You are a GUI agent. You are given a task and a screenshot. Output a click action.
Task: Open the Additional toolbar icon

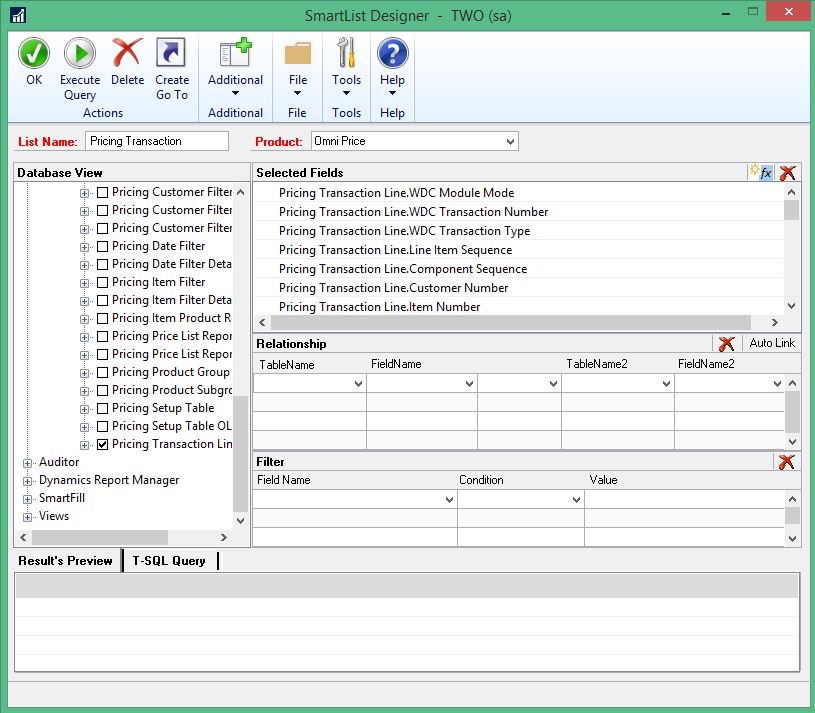(235, 52)
